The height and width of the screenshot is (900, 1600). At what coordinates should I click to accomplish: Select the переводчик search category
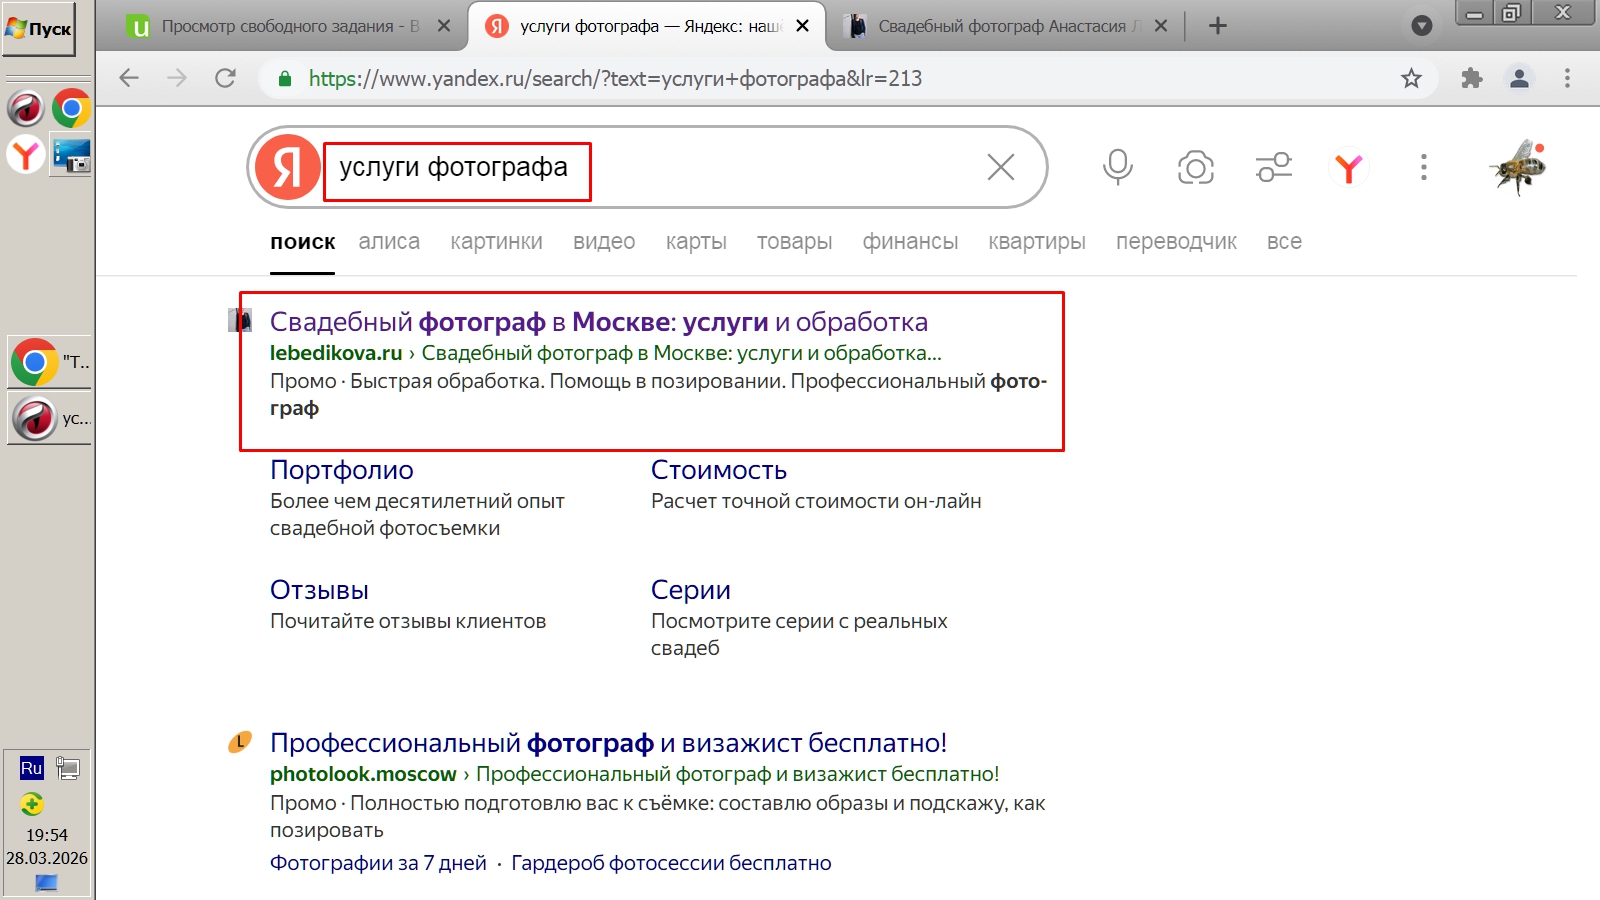pyautogui.click(x=1176, y=242)
